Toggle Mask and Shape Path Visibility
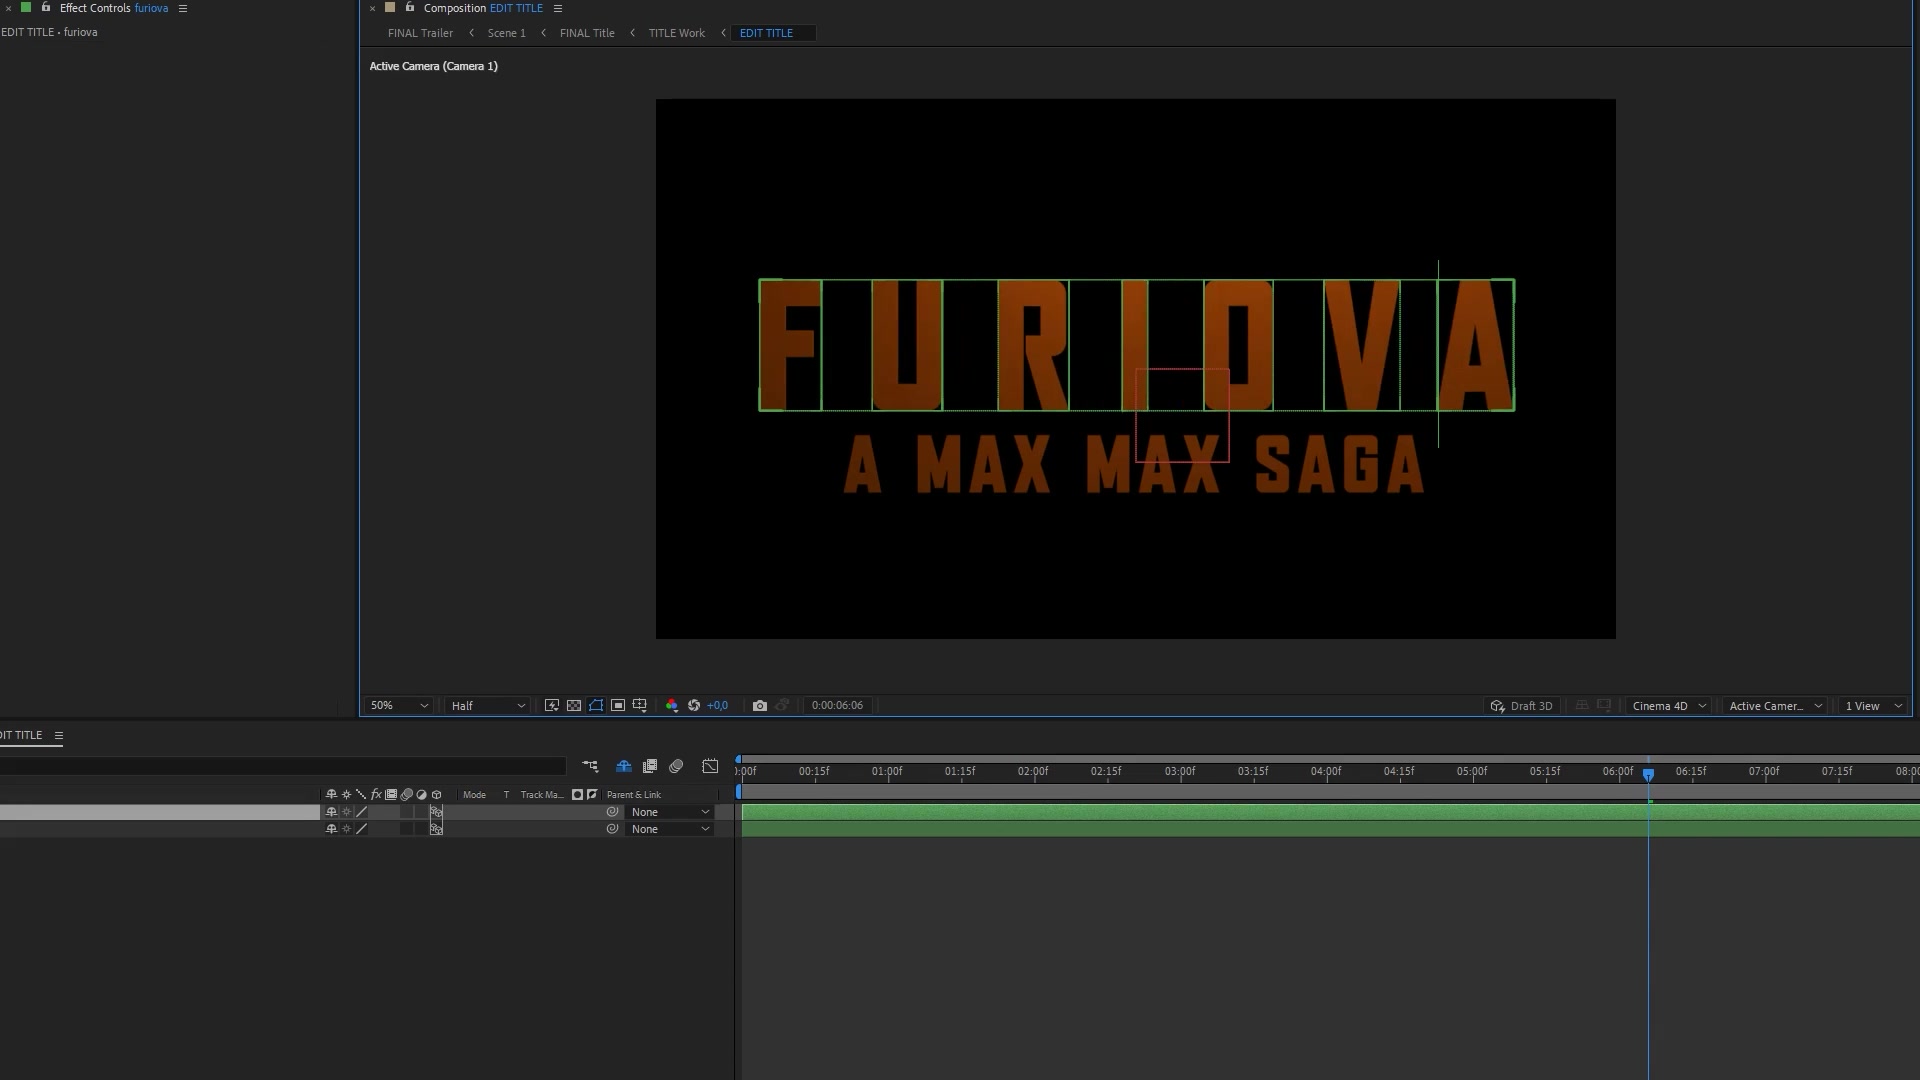This screenshot has height=1080, width=1920. 596,706
